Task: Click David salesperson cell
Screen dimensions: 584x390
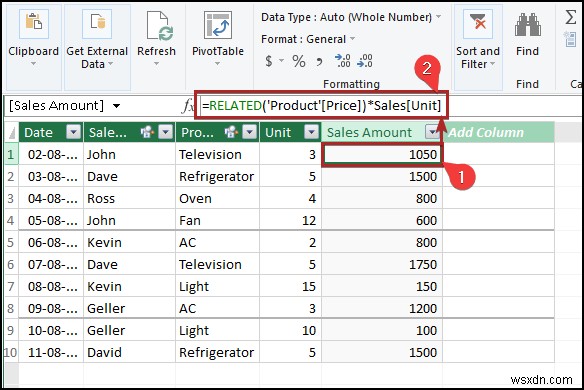Action: point(130,352)
